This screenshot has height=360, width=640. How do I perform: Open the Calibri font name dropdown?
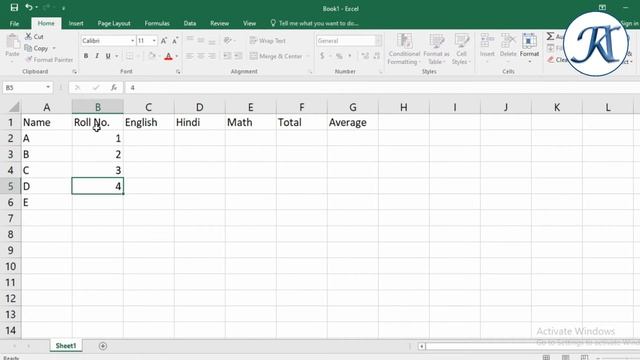point(132,41)
